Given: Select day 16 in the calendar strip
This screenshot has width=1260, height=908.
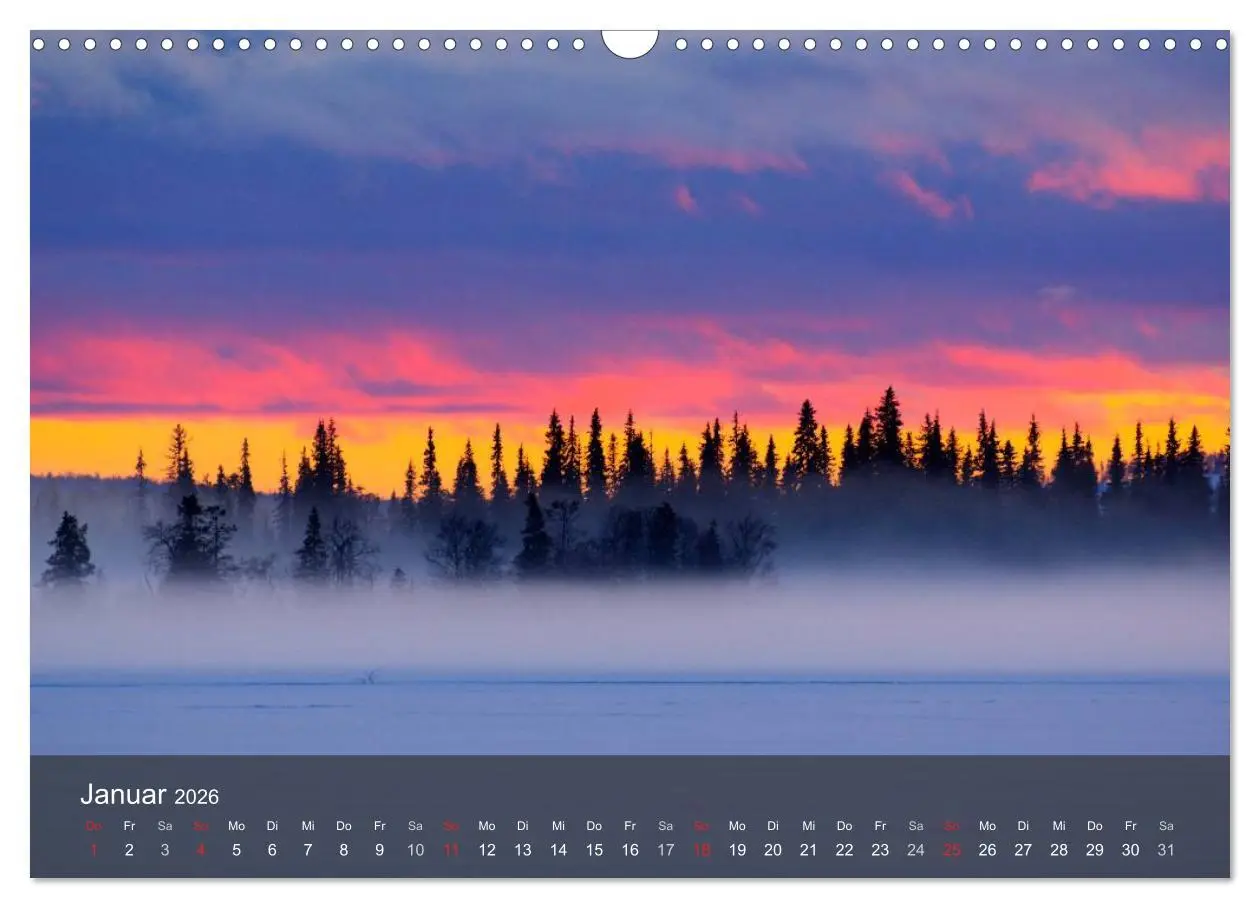Looking at the screenshot, I should point(630,850).
